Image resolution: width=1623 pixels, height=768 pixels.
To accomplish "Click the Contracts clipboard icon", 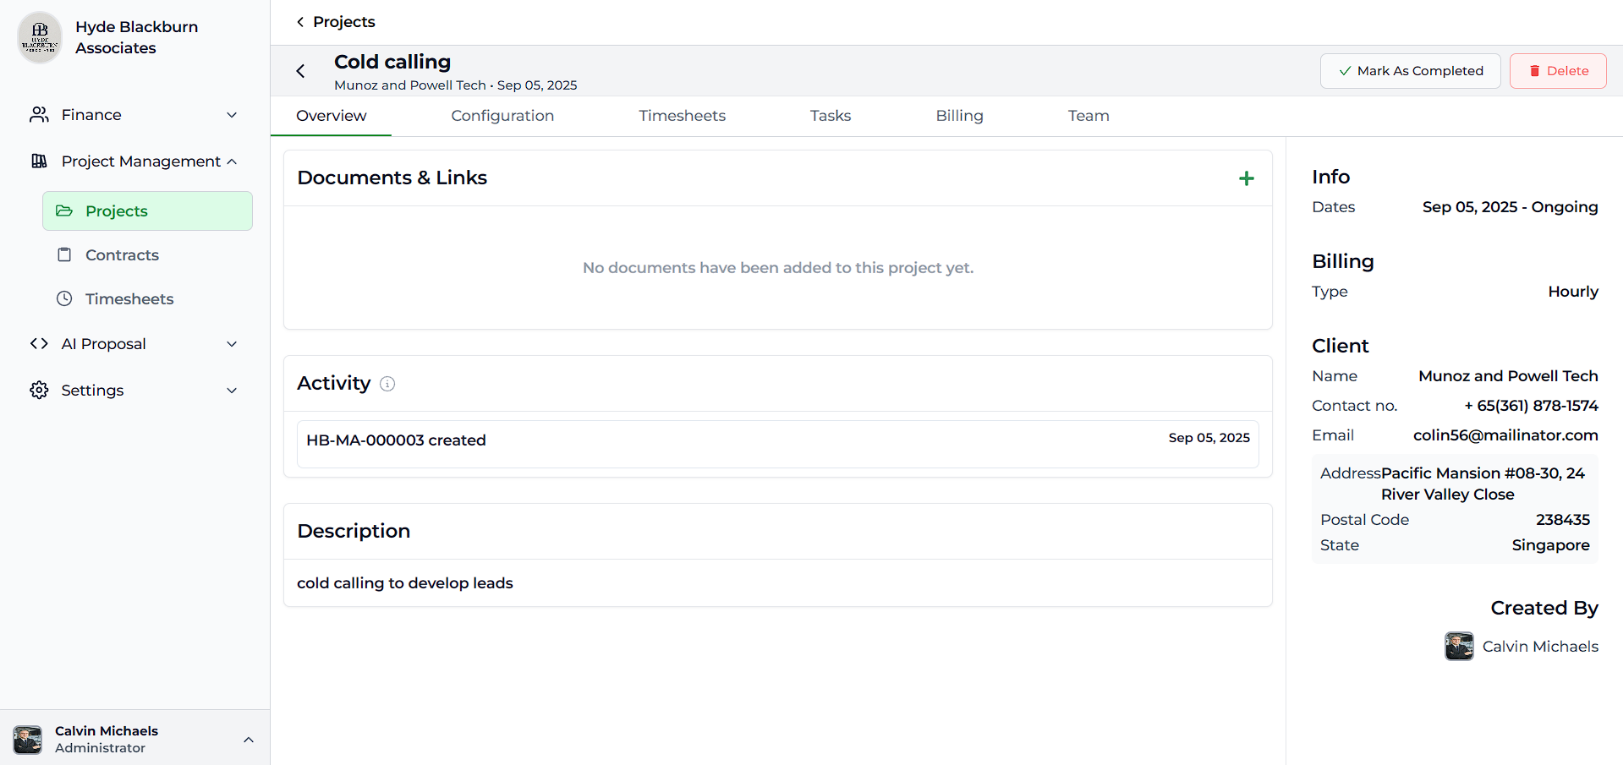I will pyautogui.click(x=64, y=255).
